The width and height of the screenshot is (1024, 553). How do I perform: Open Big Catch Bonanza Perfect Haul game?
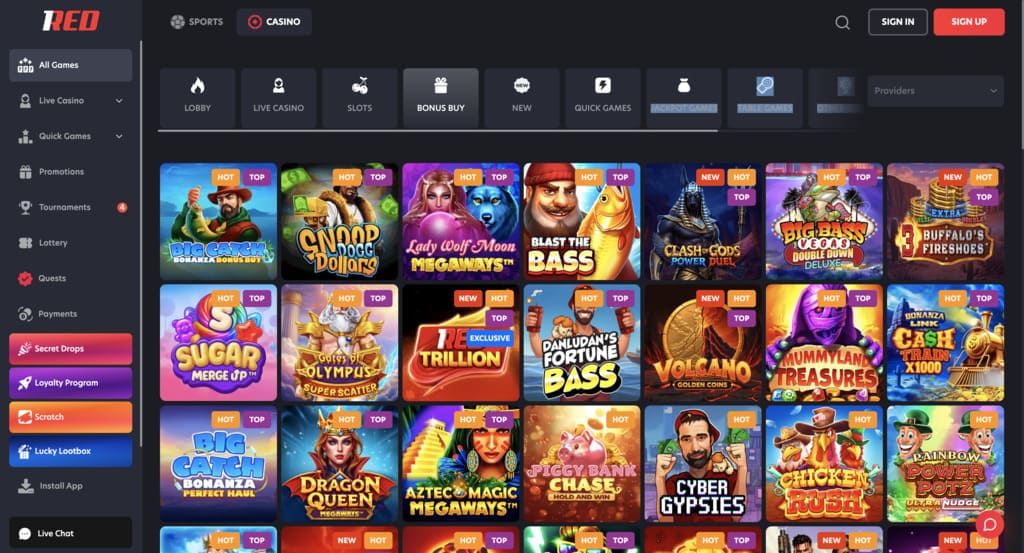click(x=218, y=464)
